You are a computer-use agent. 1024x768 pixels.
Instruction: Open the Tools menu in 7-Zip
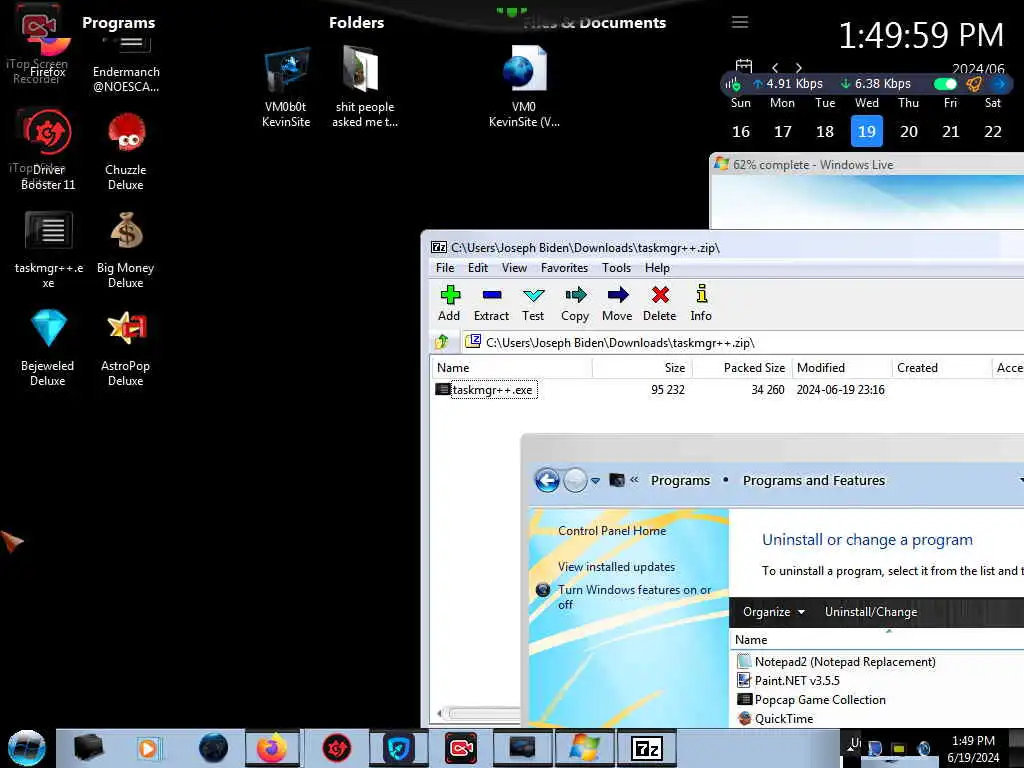pyautogui.click(x=616, y=268)
